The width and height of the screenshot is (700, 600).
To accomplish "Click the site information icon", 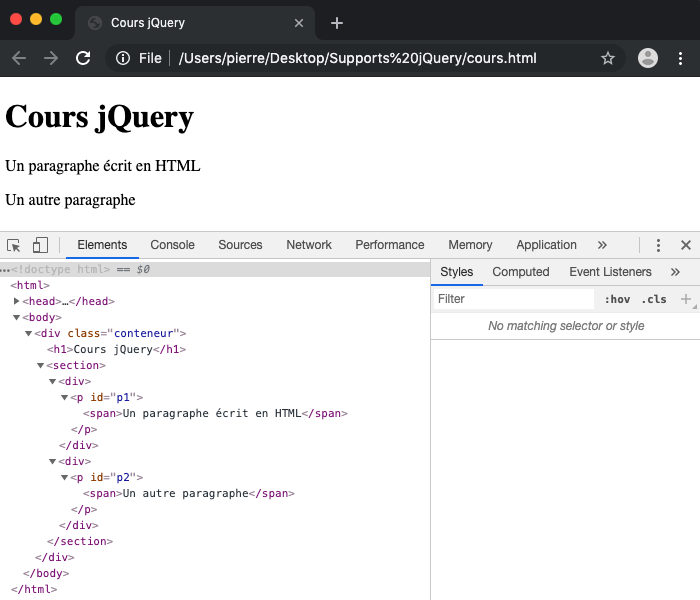I will click(x=123, y=58).
